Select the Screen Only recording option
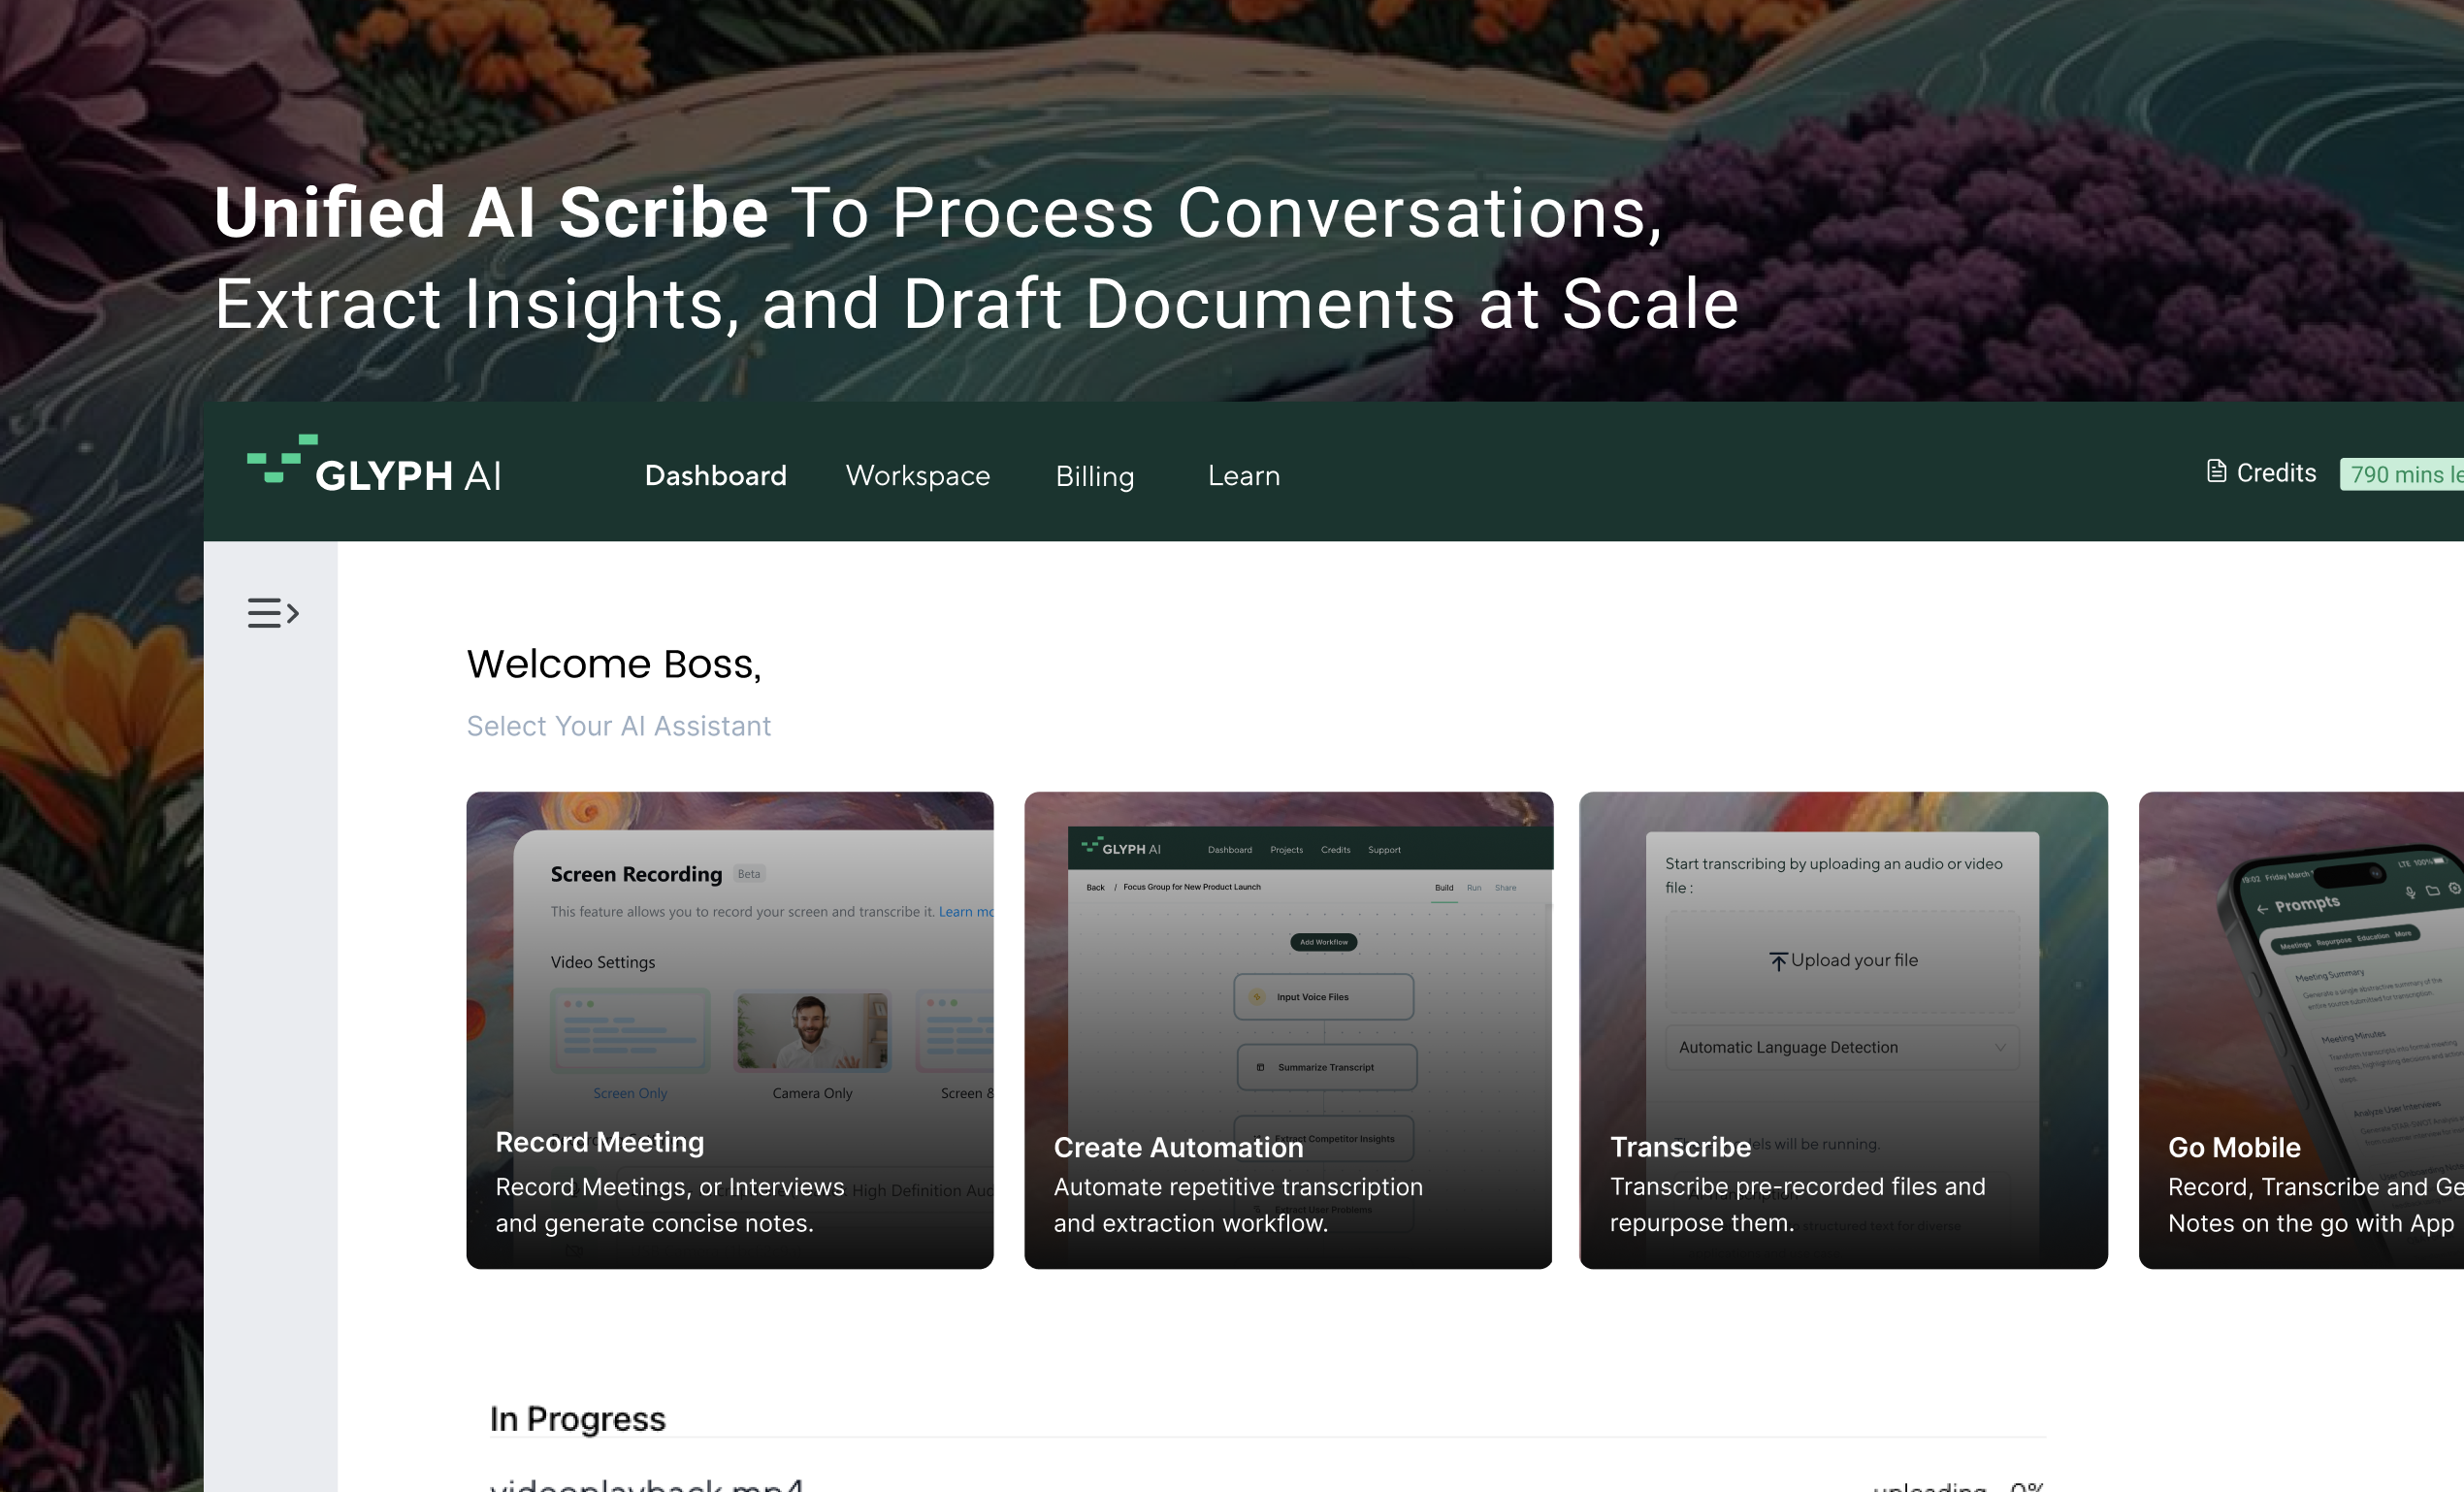The height and width of the screenshot is (1492, 2464). coord(630,1032)
